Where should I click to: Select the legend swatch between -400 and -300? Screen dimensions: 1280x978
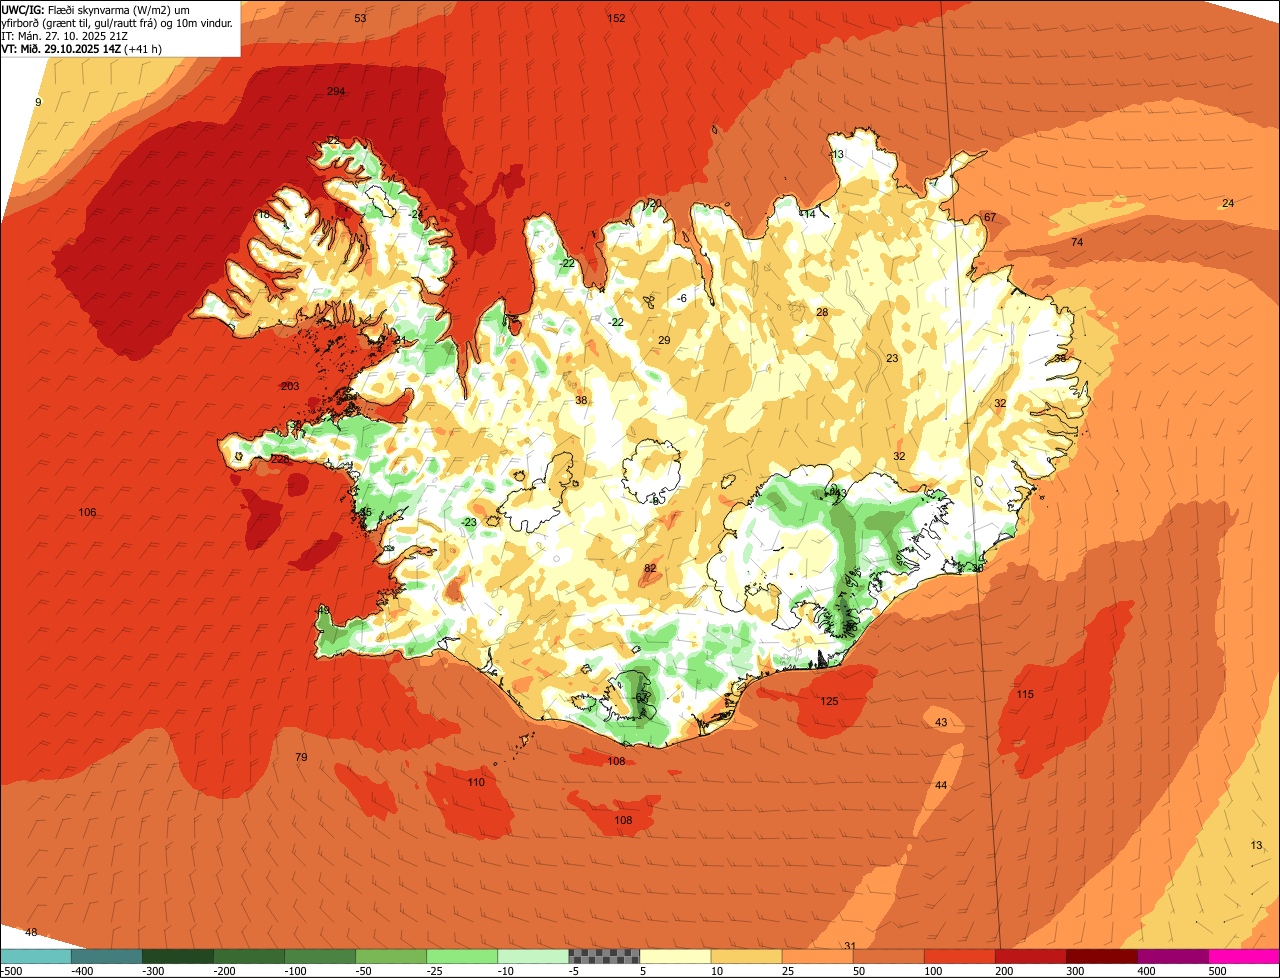pos(106,956)
